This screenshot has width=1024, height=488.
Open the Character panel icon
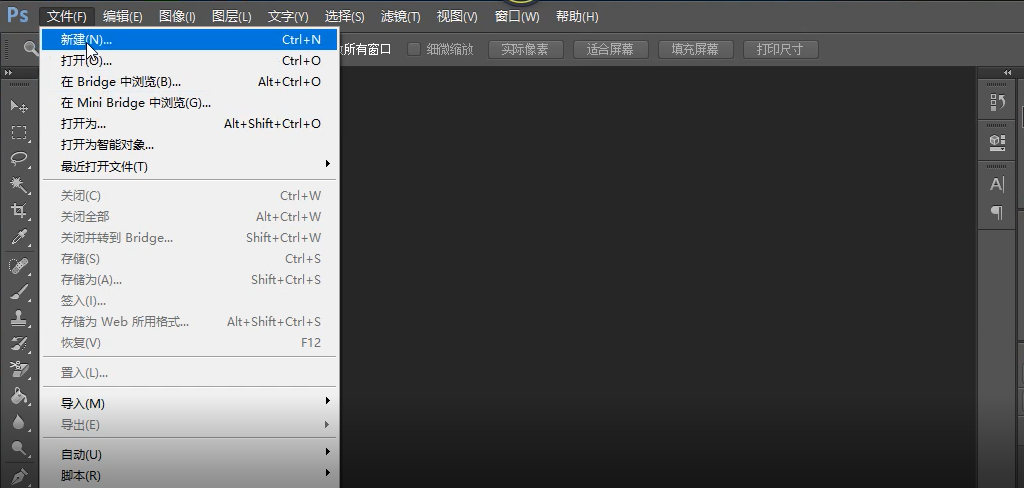coord(997,184)
